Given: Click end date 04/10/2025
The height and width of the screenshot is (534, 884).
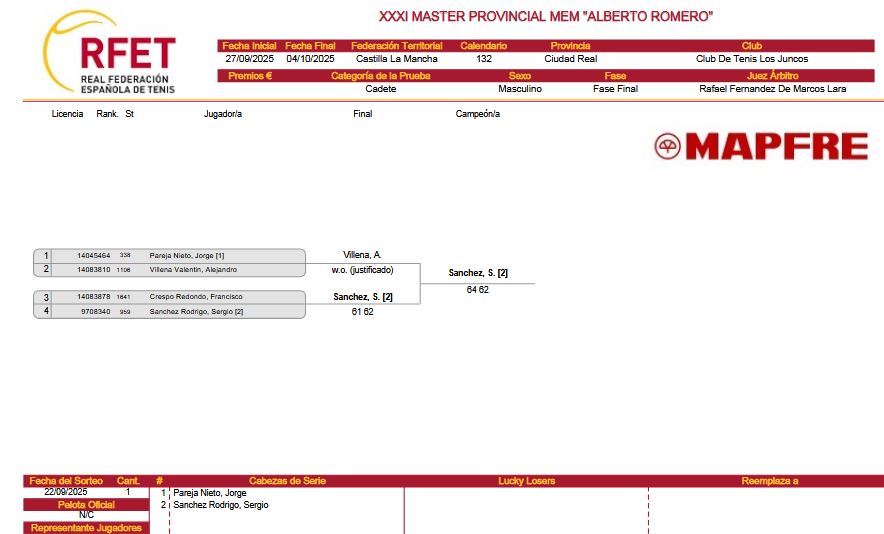Looking at the screenshot, I should [x=310, y=59].
